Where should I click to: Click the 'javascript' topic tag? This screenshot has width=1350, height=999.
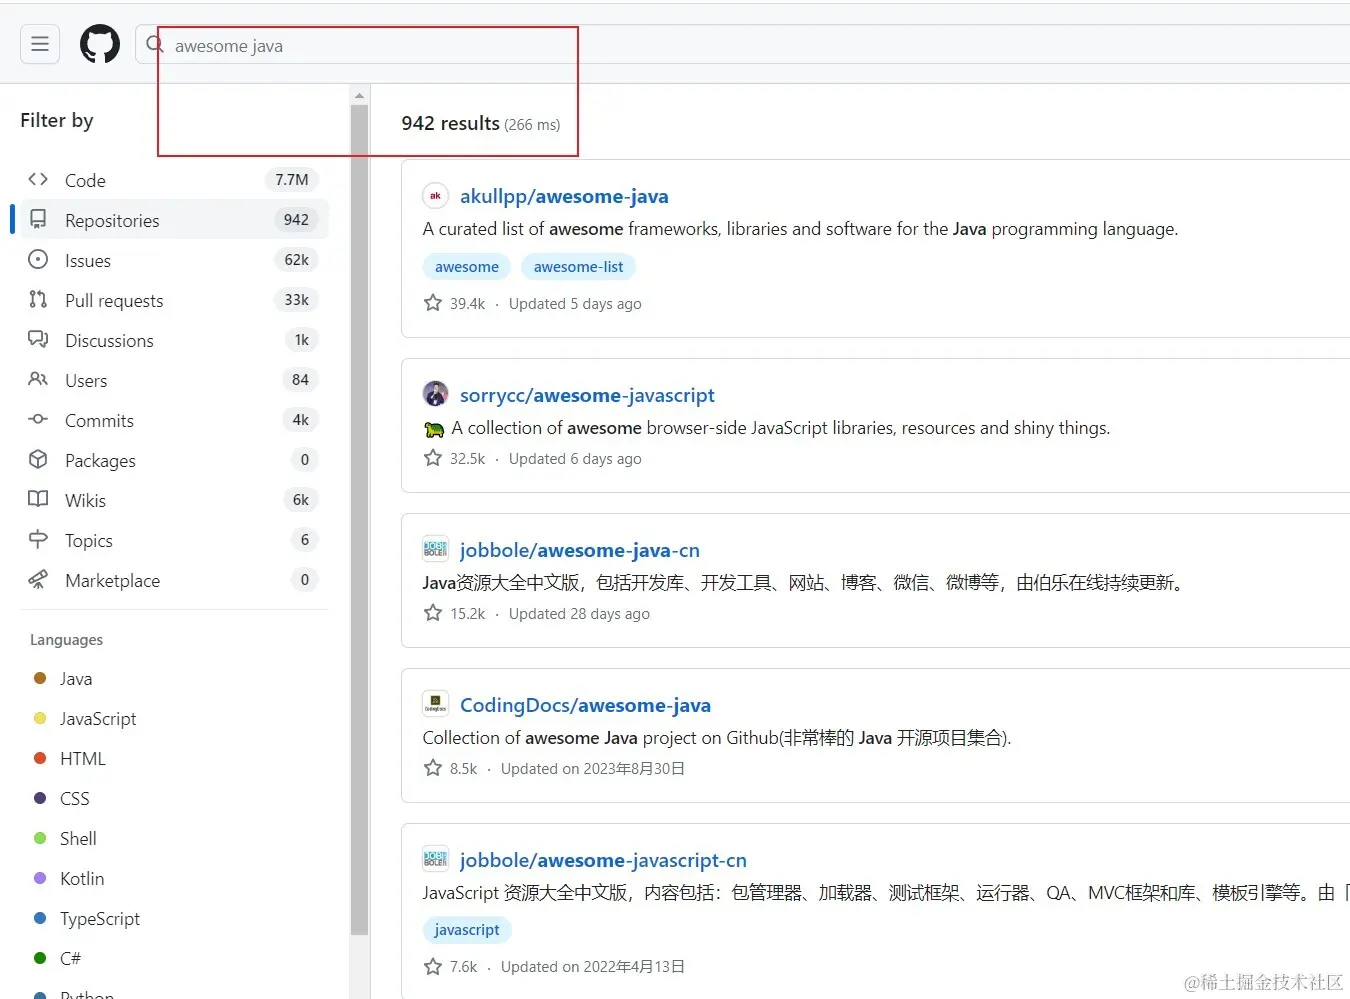tap(467, 930)
